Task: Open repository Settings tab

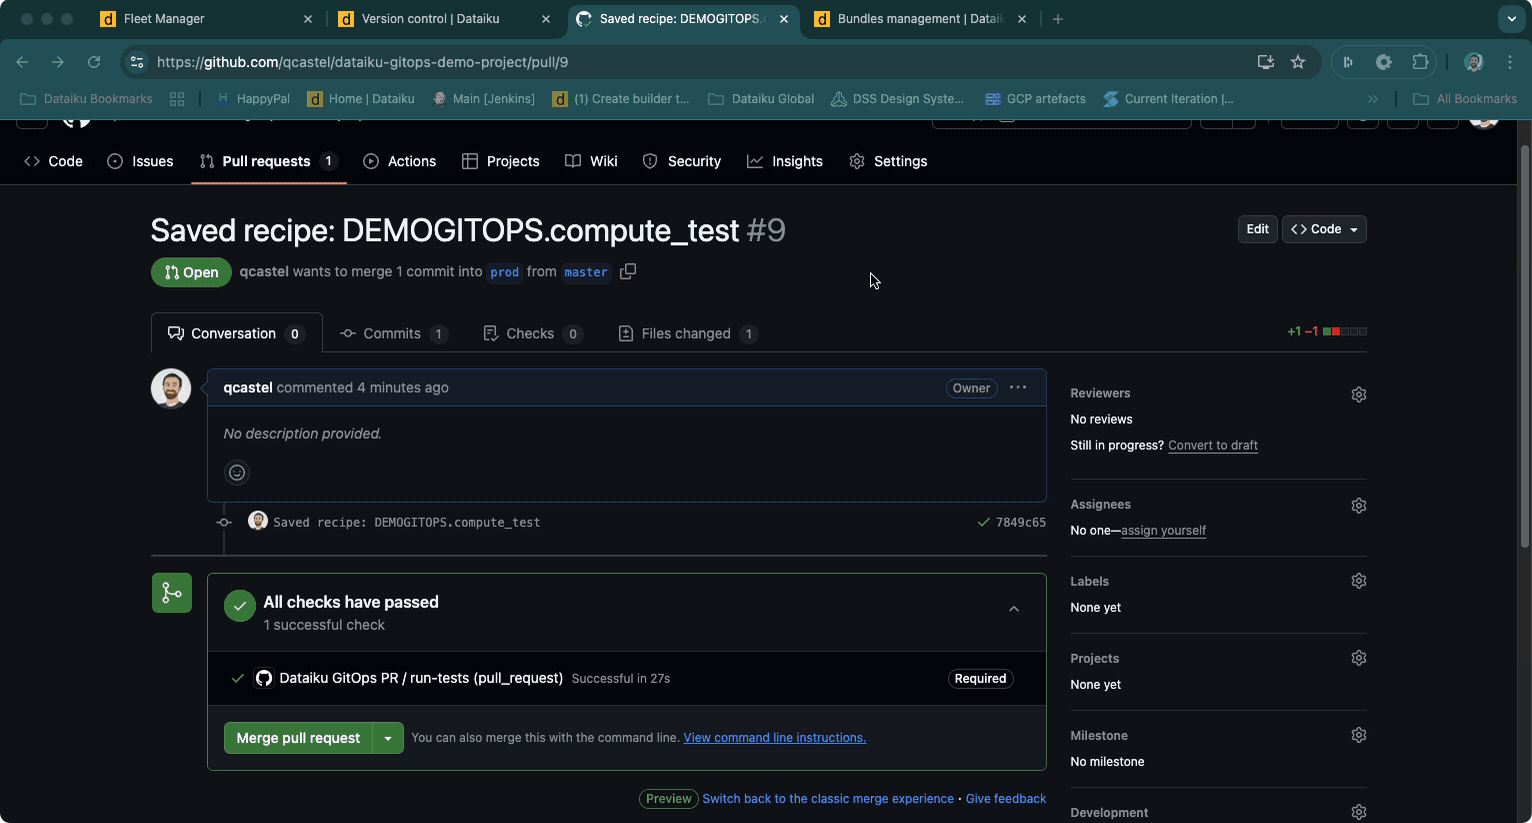Action: click(888, 161)
